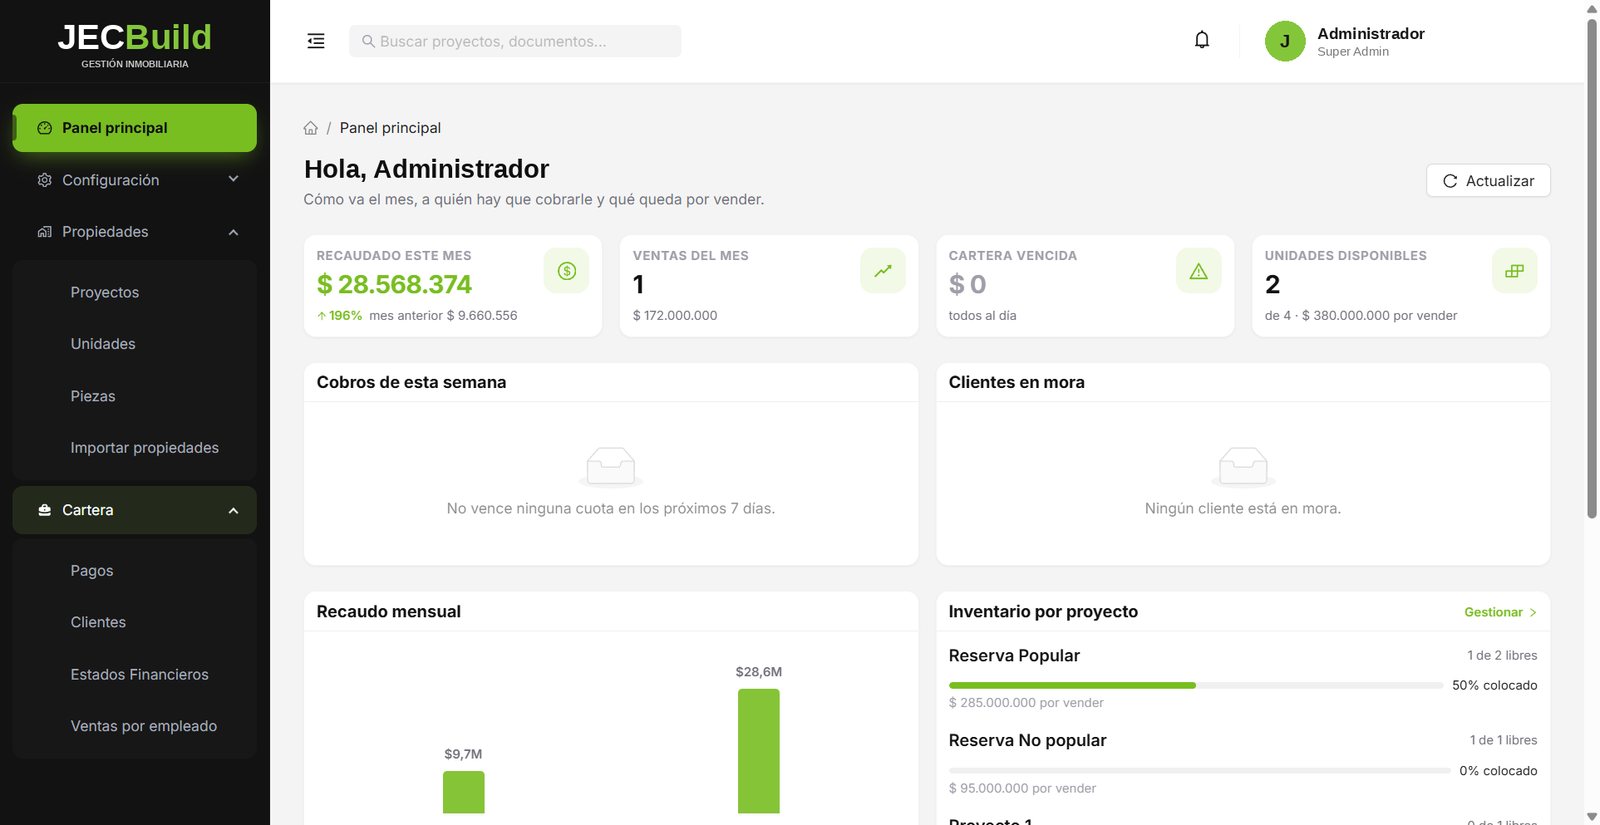Viewport: 1600px width, 825px height.
Task: Click the 196% growth indicator
Action: click(340, 315)
